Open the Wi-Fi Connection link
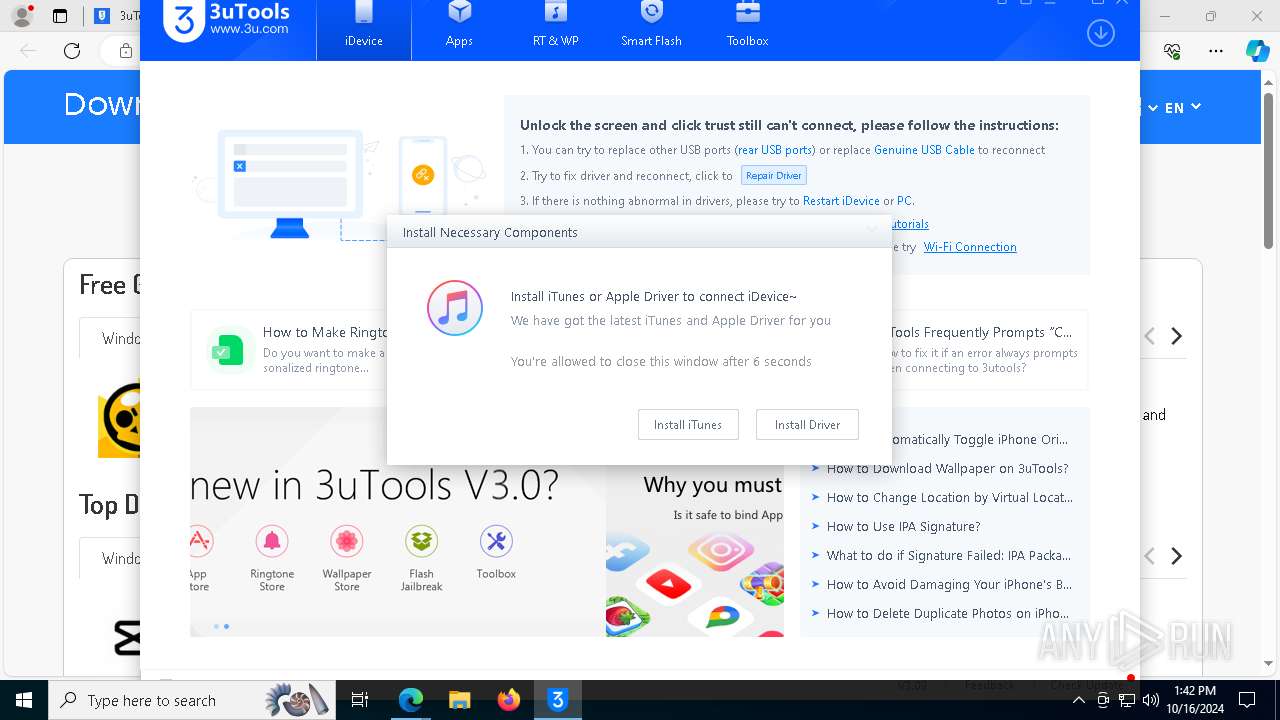This screenshot has height=720, width=1280. 970,247
